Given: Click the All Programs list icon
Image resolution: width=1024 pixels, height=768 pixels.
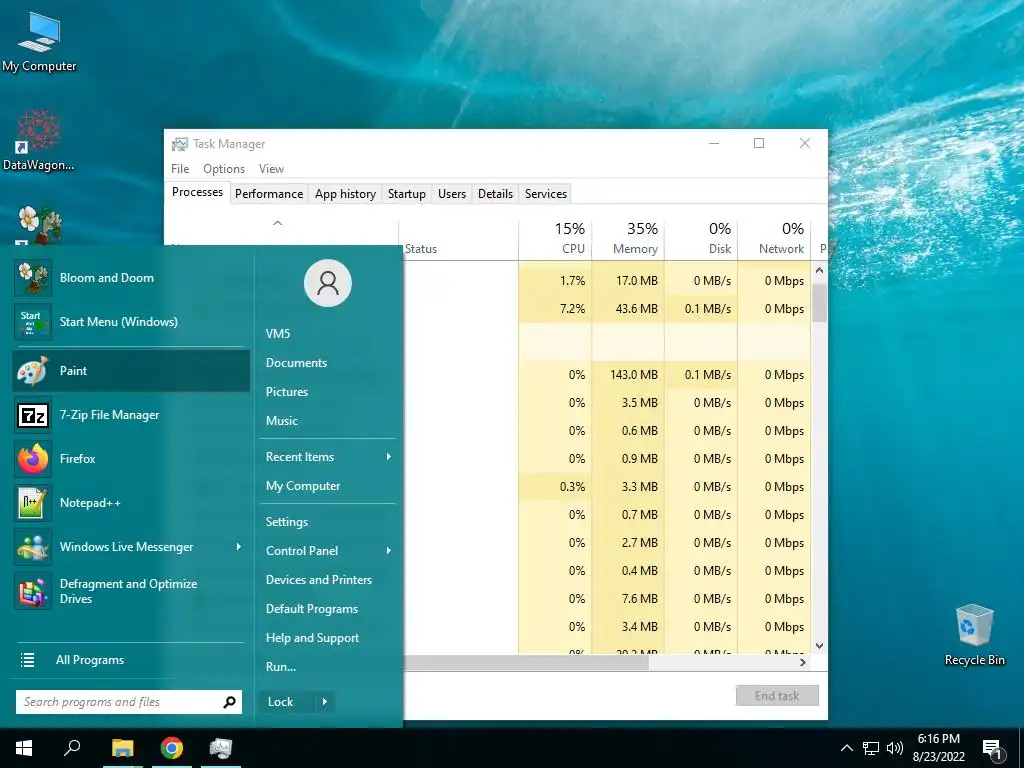Looking at the screenshot, I should tap(27, 660).
